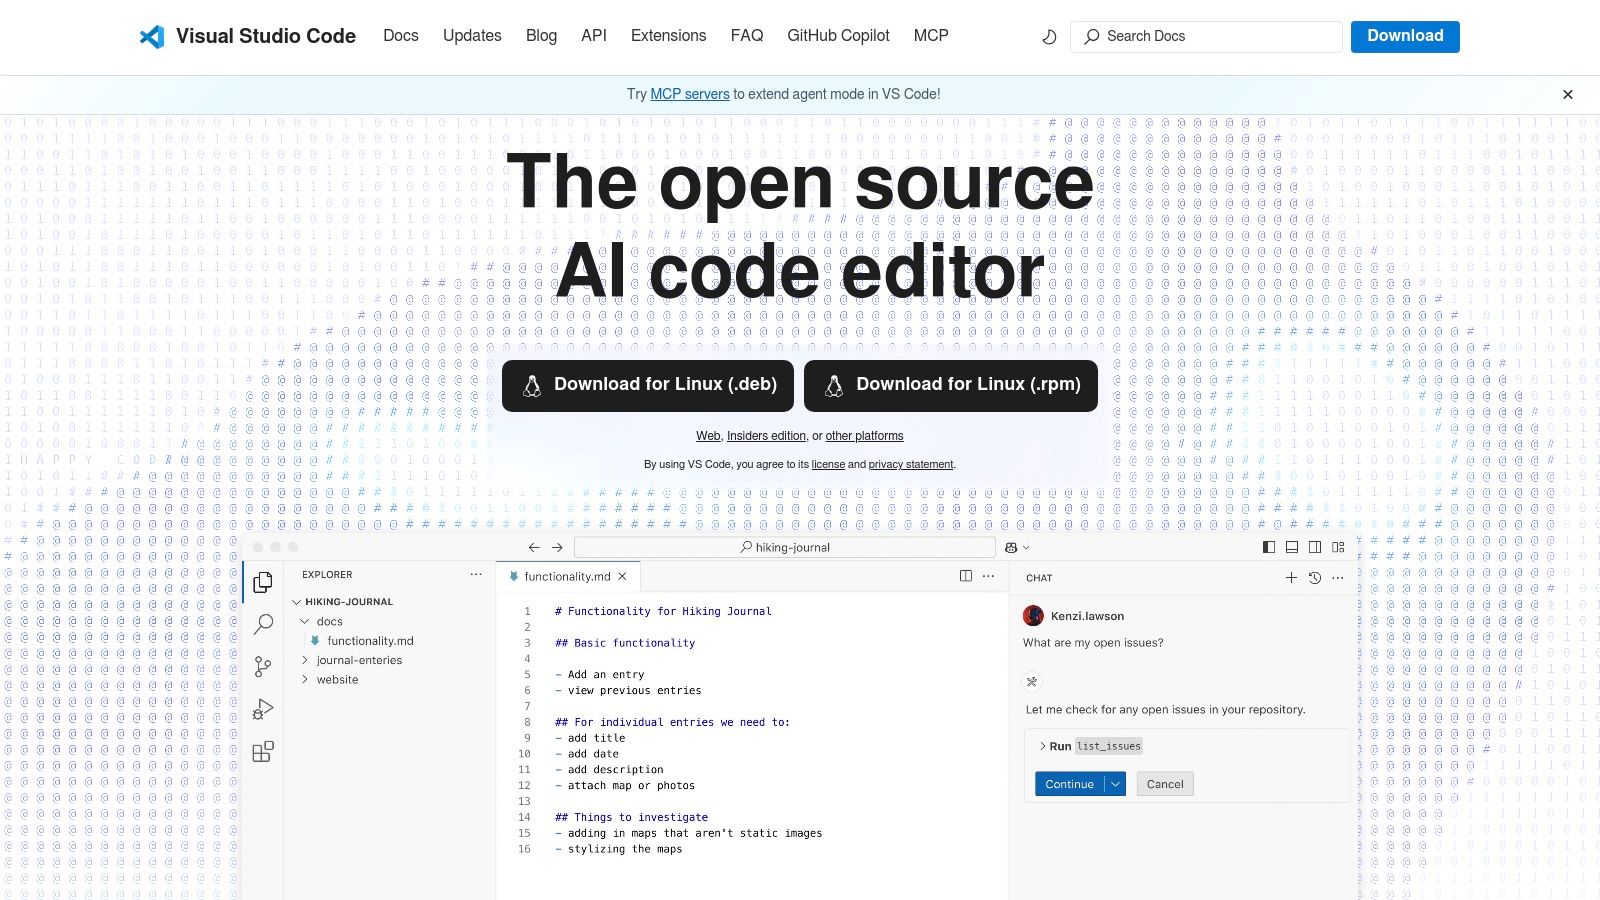This screenshot has height=900, width=1600.
Task: Open the license link
Action: (x=828, y=464)
